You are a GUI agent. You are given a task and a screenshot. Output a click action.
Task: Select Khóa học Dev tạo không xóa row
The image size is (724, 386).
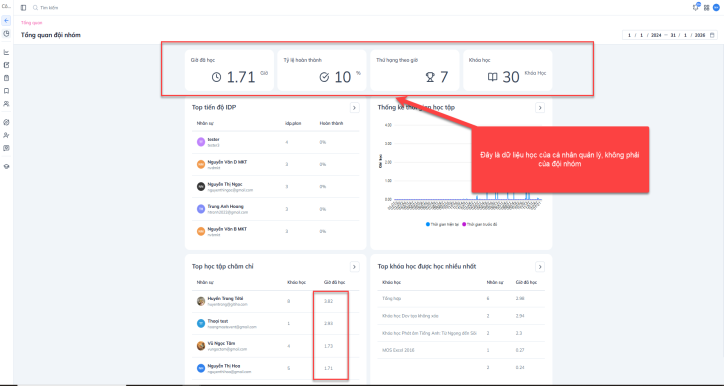pyautogui.click(x=461, y=316)
